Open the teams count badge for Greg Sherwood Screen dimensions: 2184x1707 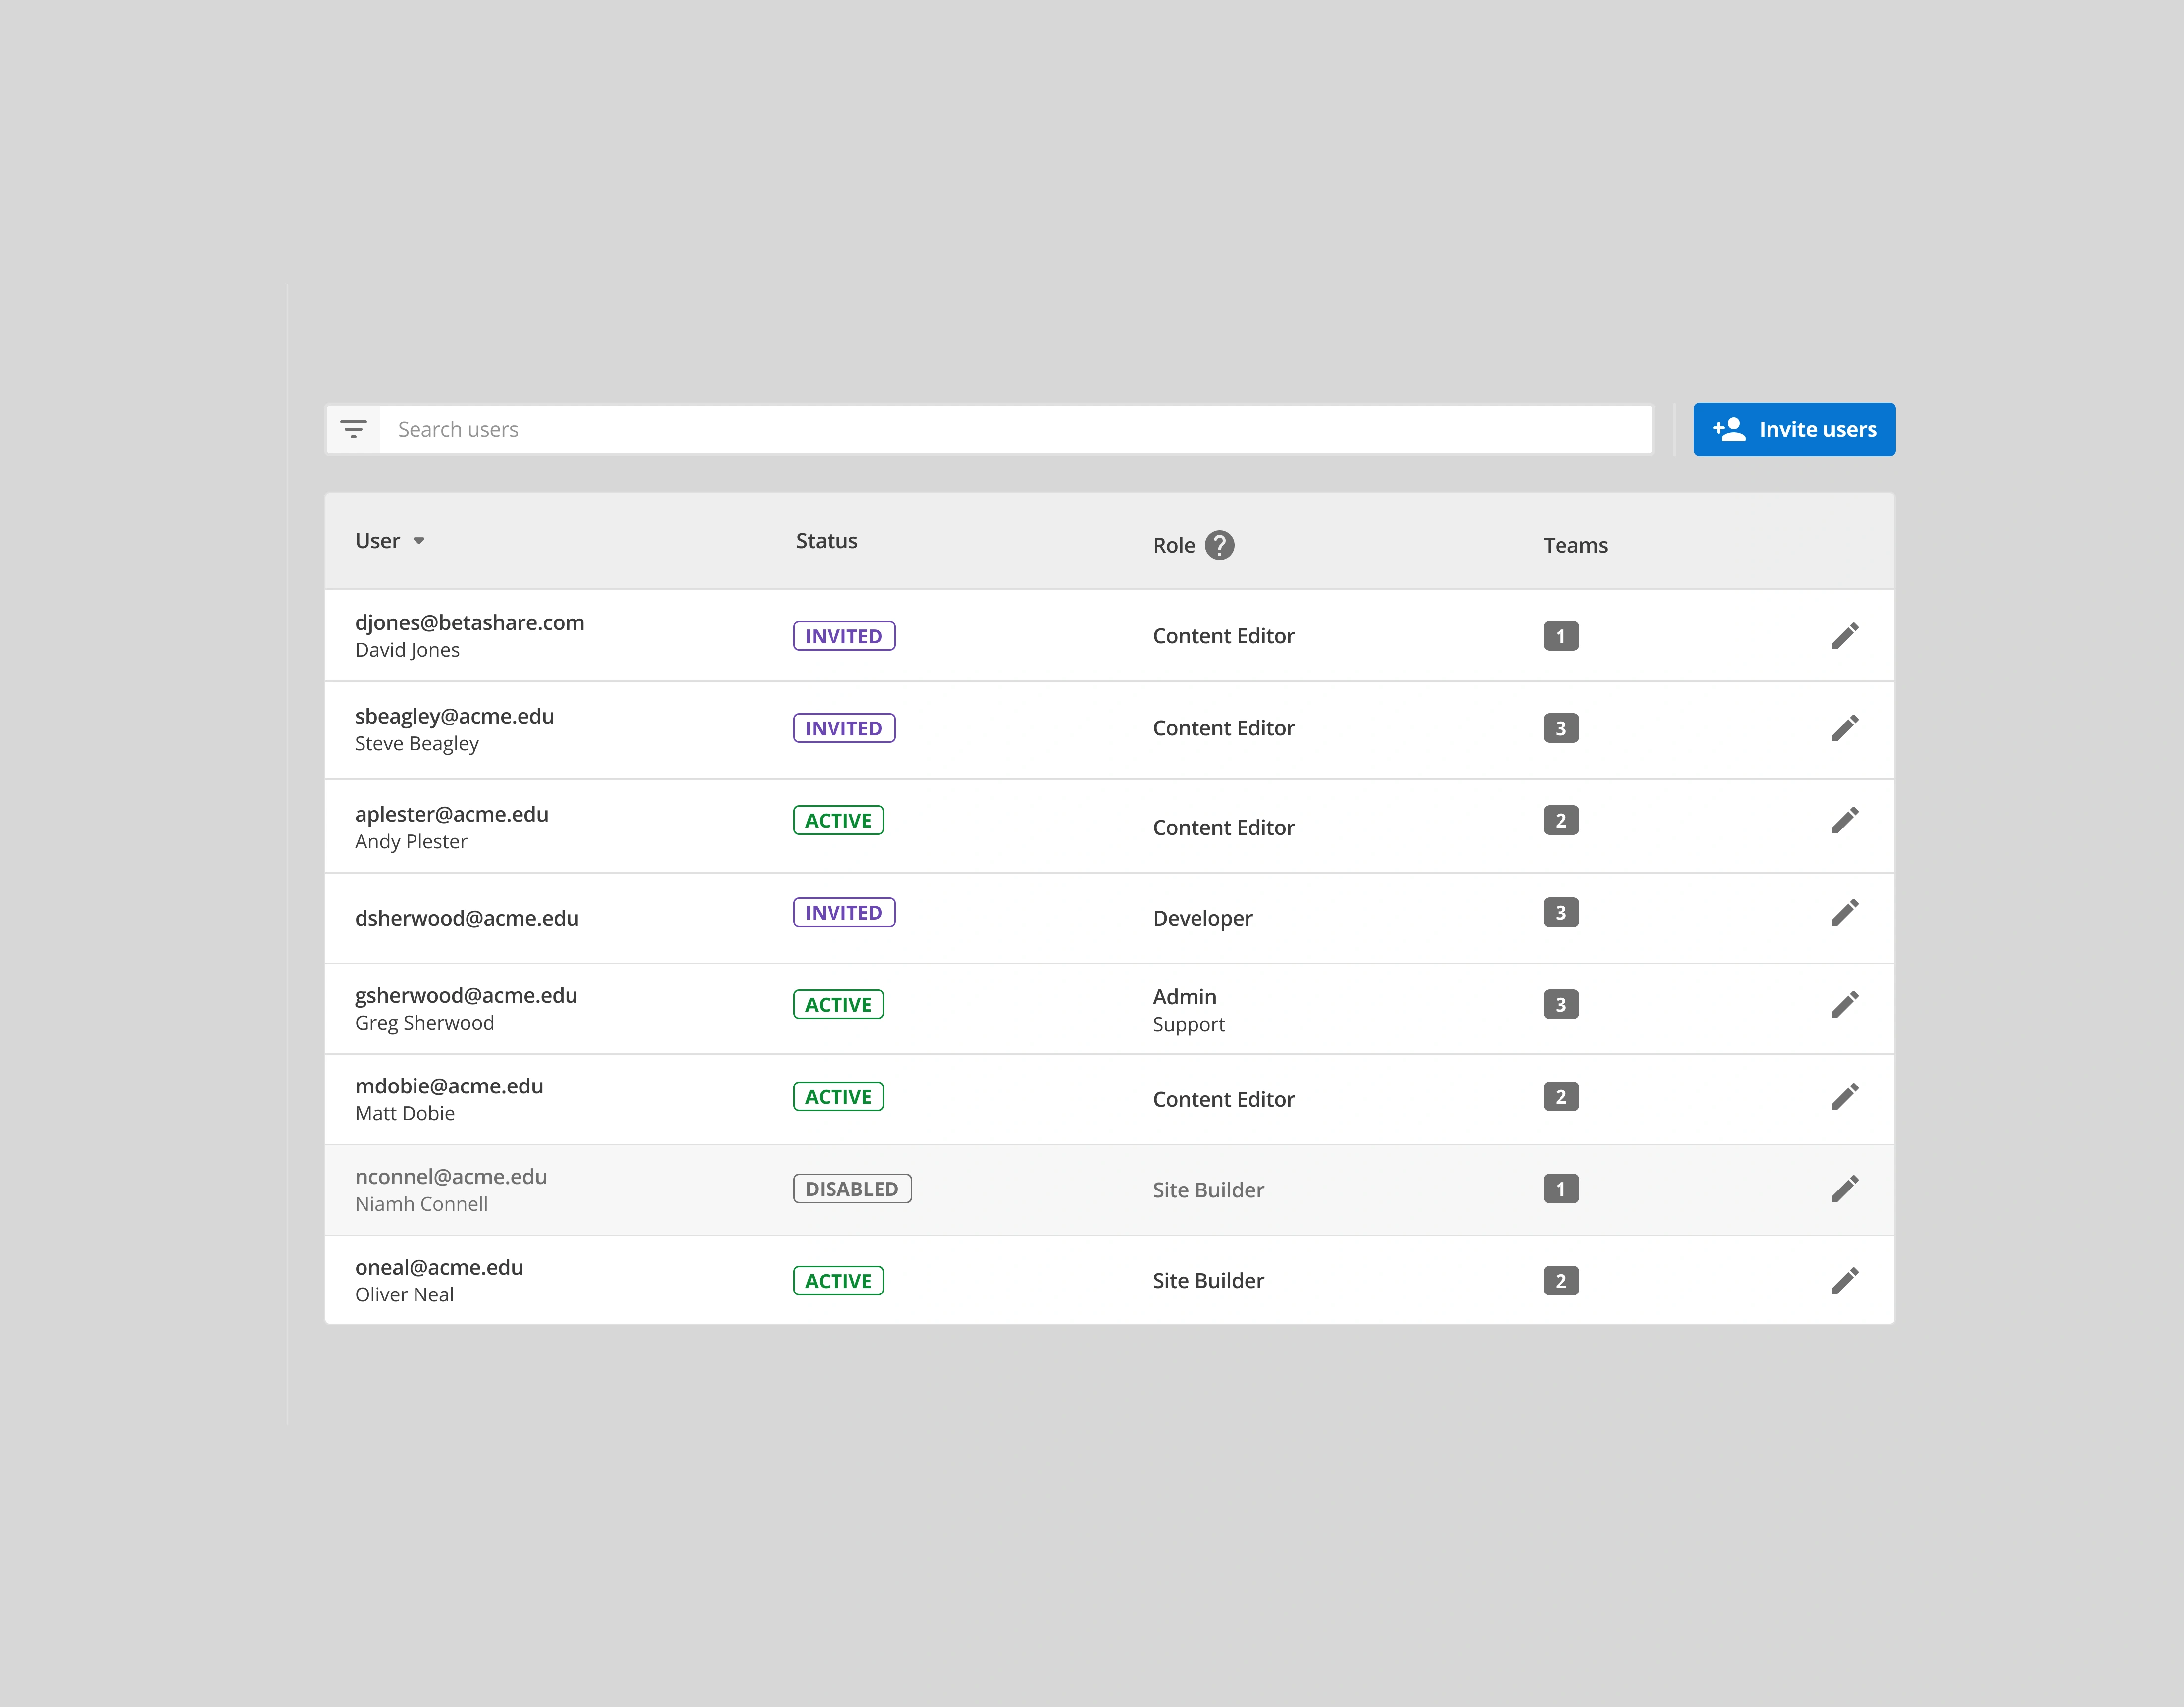click(1561, 1004)
